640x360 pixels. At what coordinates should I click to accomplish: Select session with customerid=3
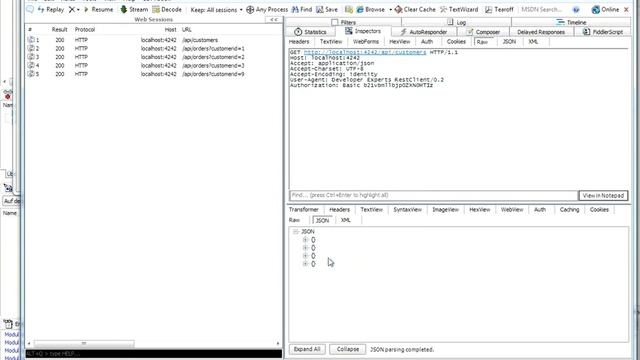(x=154, y=65)
